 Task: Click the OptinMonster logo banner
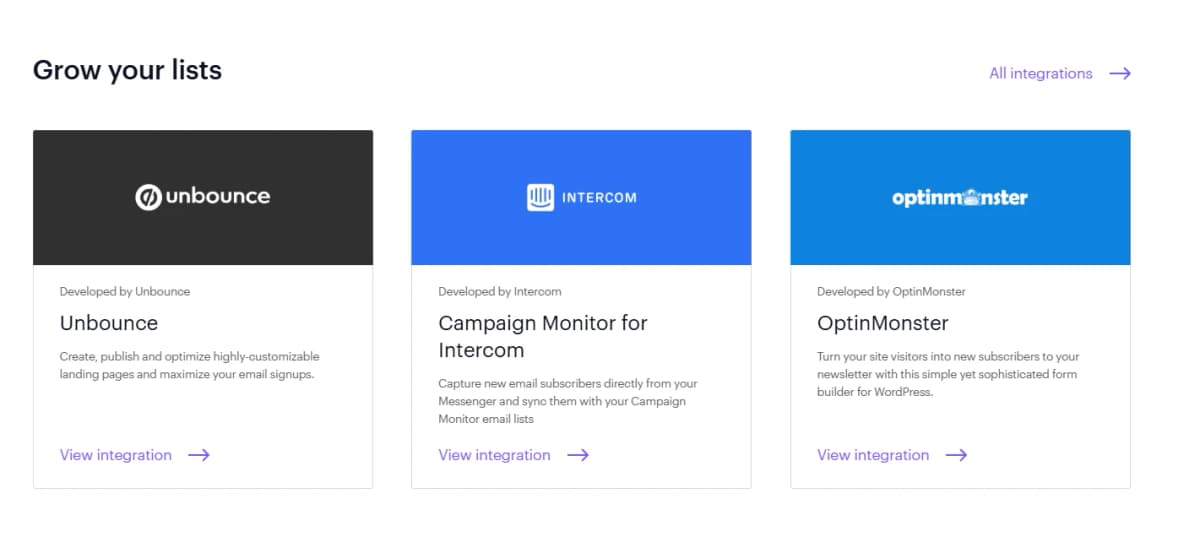(x=960, y=197)
